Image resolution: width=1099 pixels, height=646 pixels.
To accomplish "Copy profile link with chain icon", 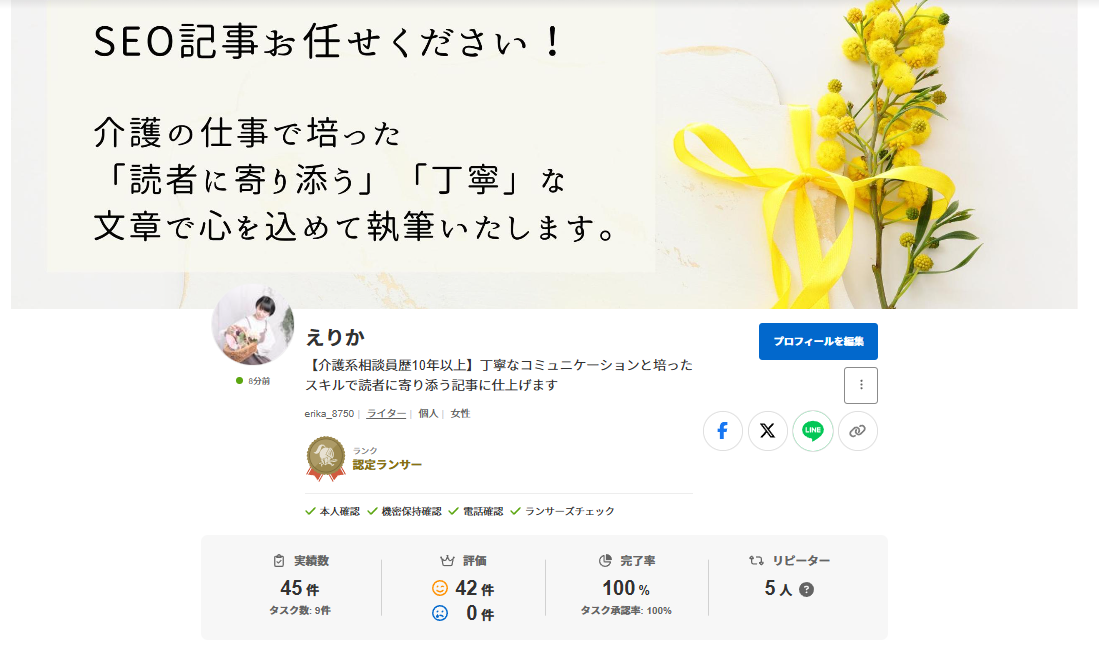I will (x=857, y=431).
